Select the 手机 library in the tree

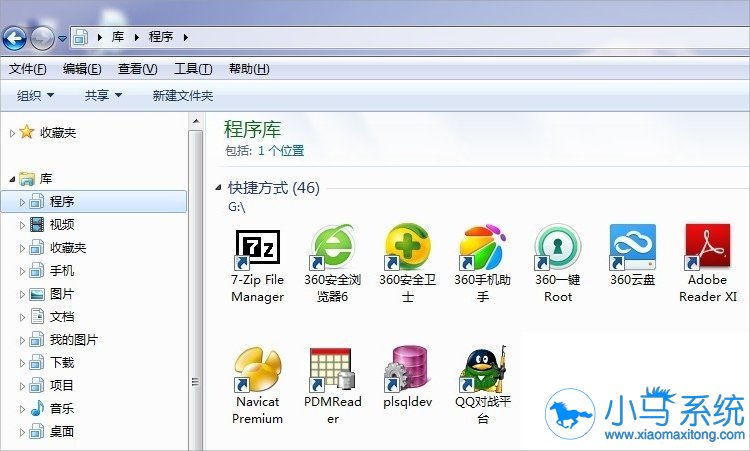point(52,270)
